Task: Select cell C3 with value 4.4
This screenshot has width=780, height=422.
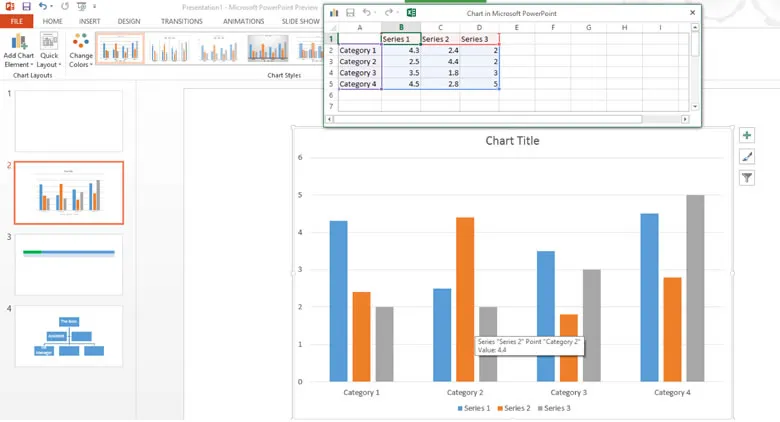Action: point(440,62)
